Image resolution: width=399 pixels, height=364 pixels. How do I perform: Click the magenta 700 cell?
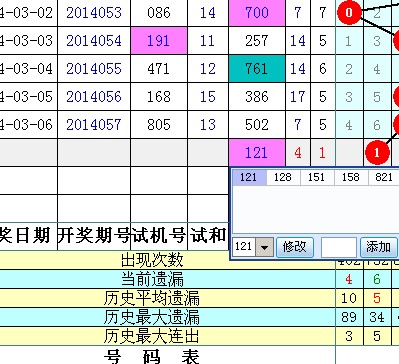[257, 13]
